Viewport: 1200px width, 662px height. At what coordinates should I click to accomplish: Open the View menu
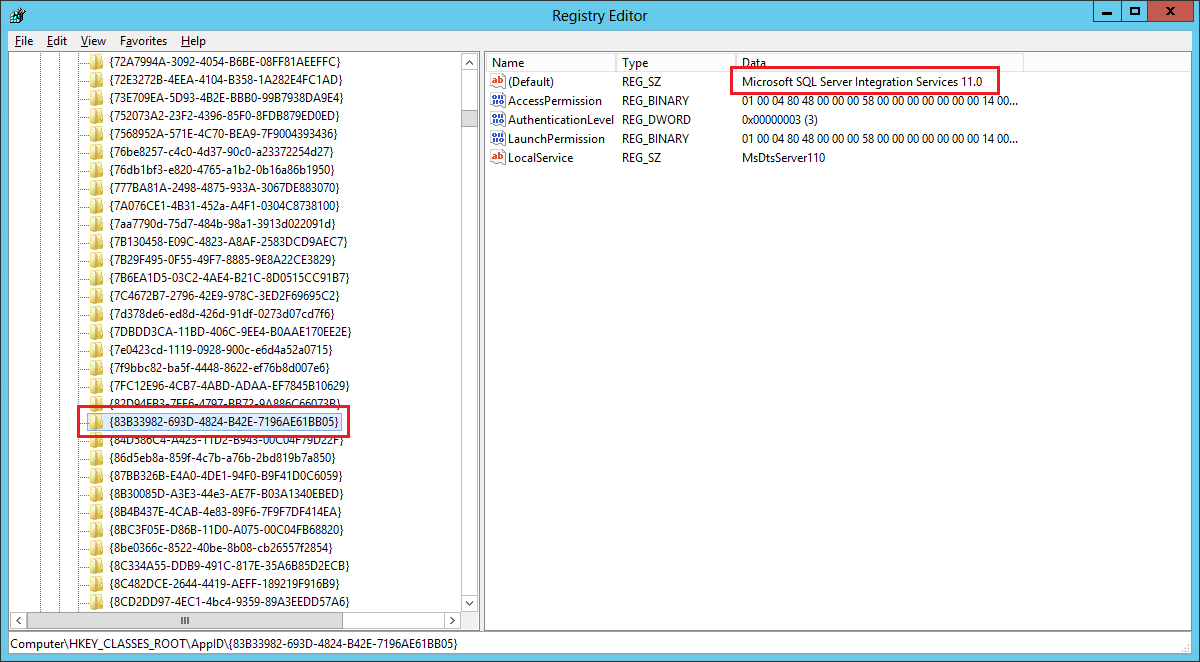coord(92,41)
